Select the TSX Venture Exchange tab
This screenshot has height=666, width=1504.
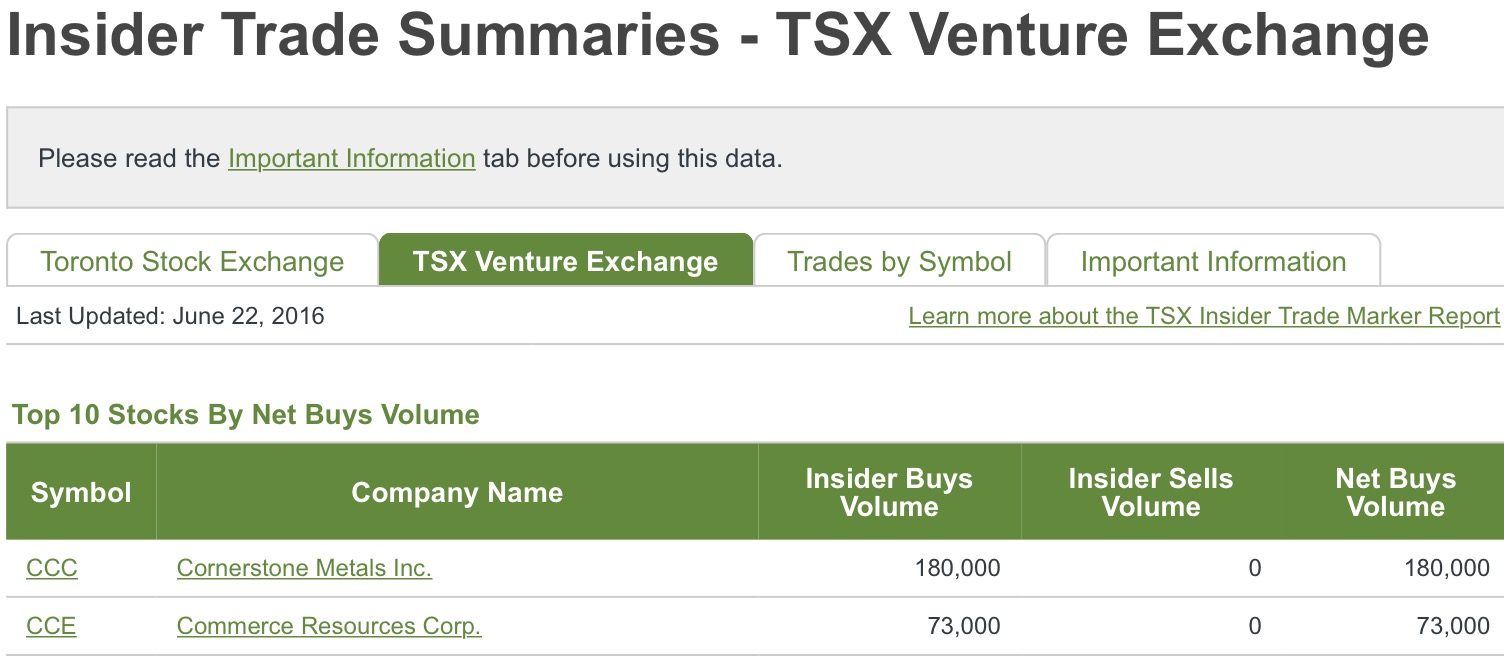pyautogui.click(x=565, y=262)
